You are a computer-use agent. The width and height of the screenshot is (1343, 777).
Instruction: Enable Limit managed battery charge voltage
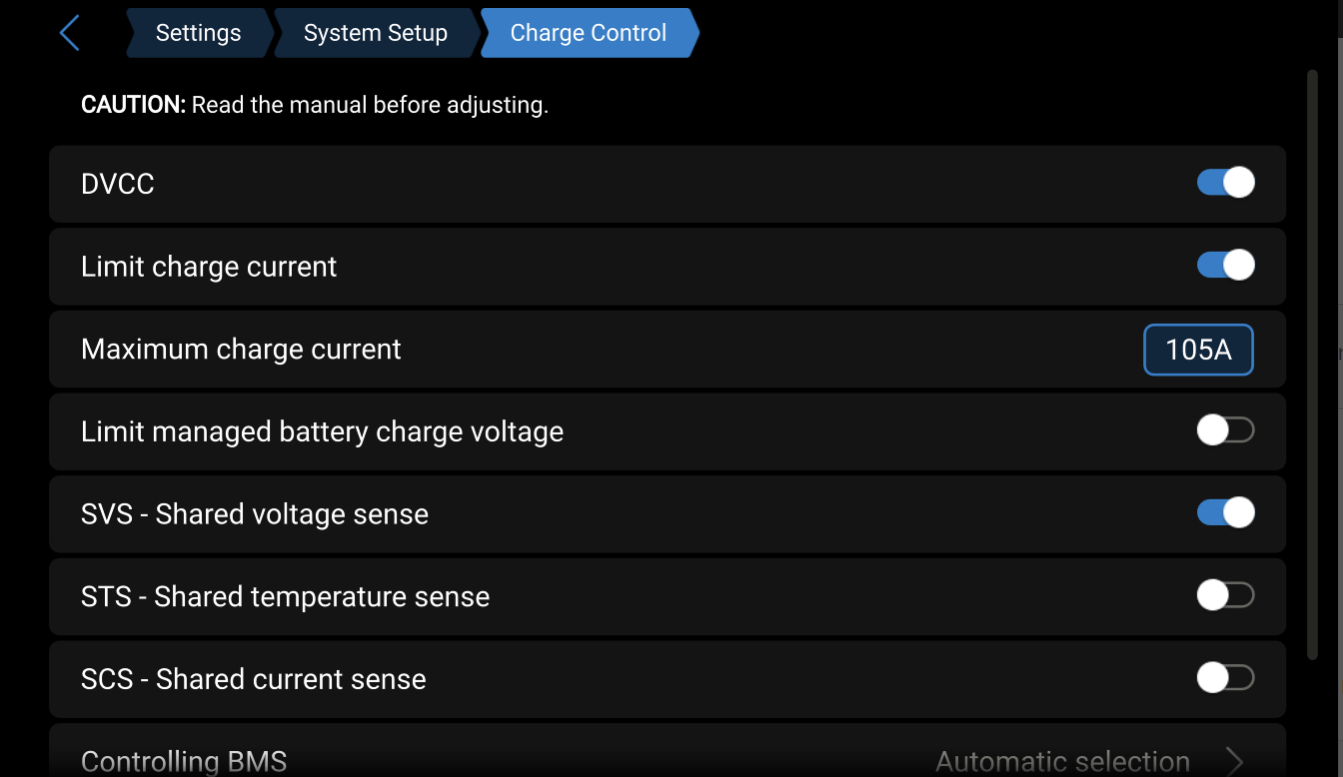(1225, 431)
